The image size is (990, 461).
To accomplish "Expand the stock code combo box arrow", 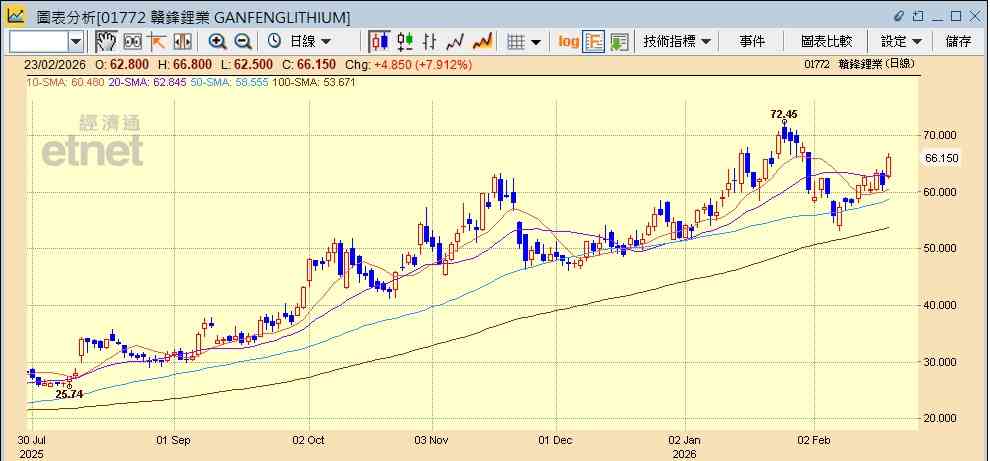I will 76,42.
